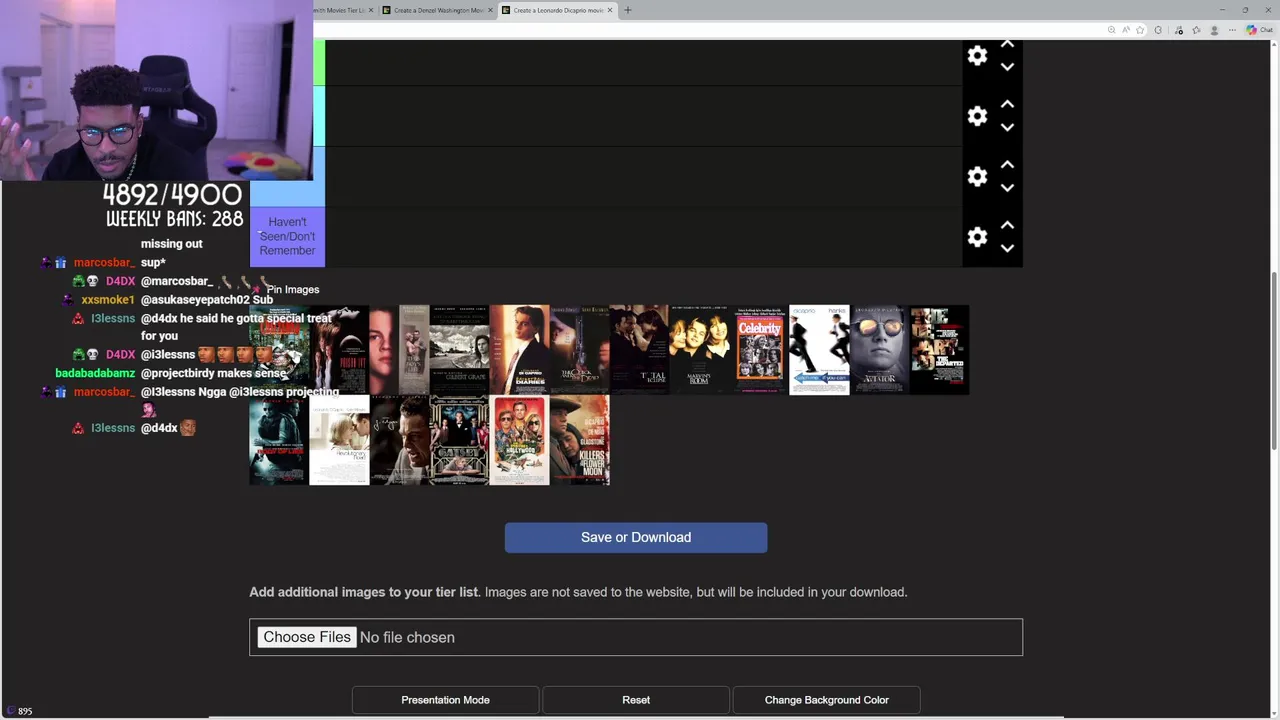
Task: Move the green tier row down
Action: tap(1007, 67)
